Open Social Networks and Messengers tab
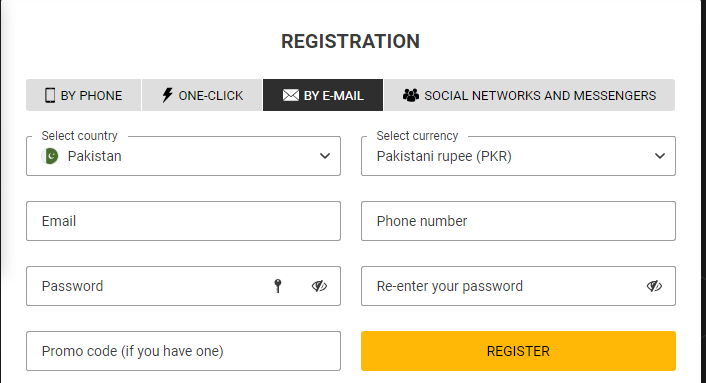 click(x=530, y=95)
